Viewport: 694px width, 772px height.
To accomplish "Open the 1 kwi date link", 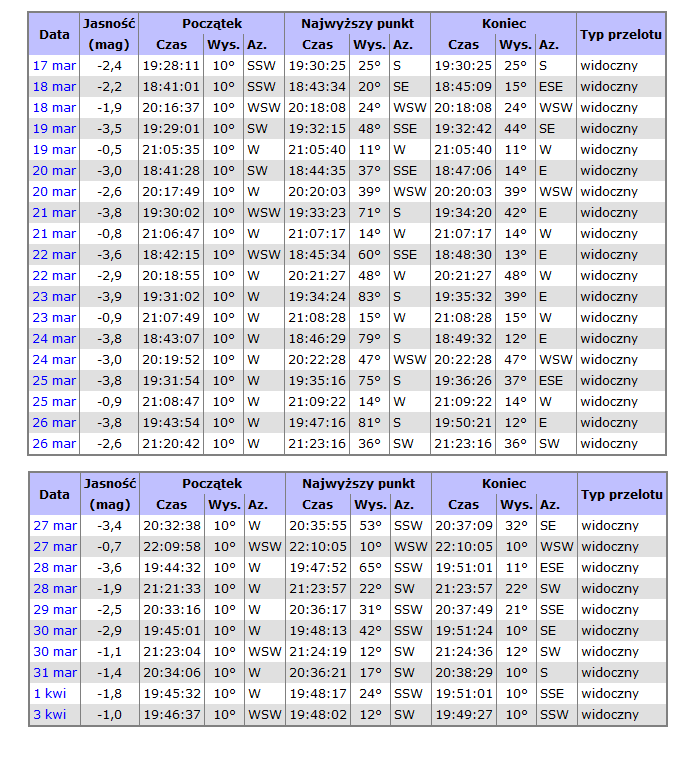I will pyautogui.click(x=50, y=694).
